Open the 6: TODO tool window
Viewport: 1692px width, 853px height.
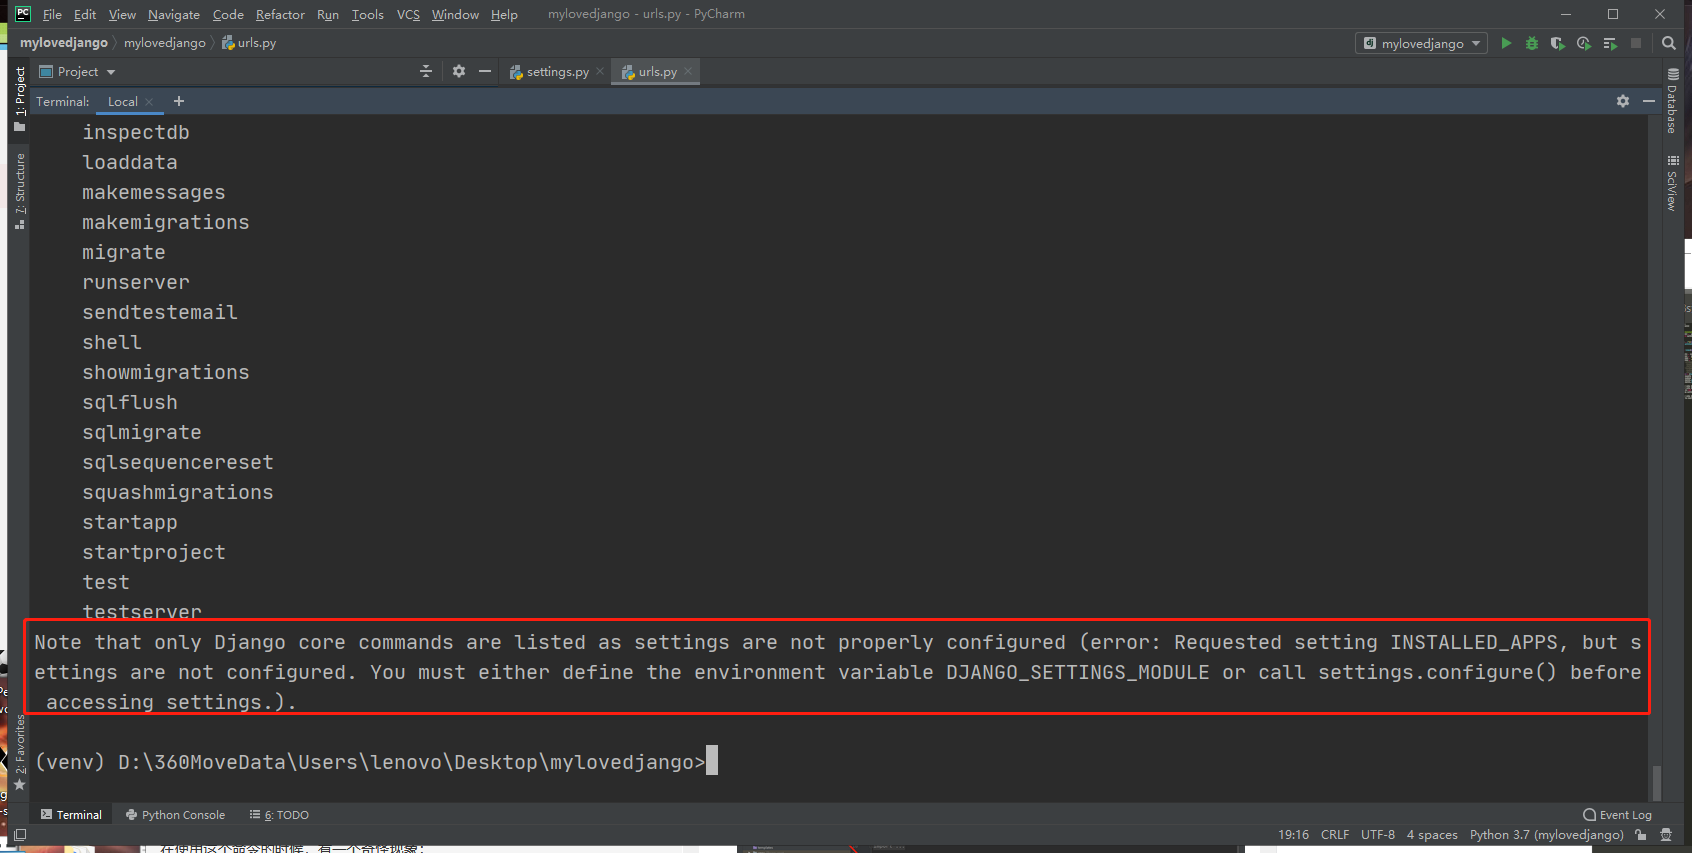[279, 815]
